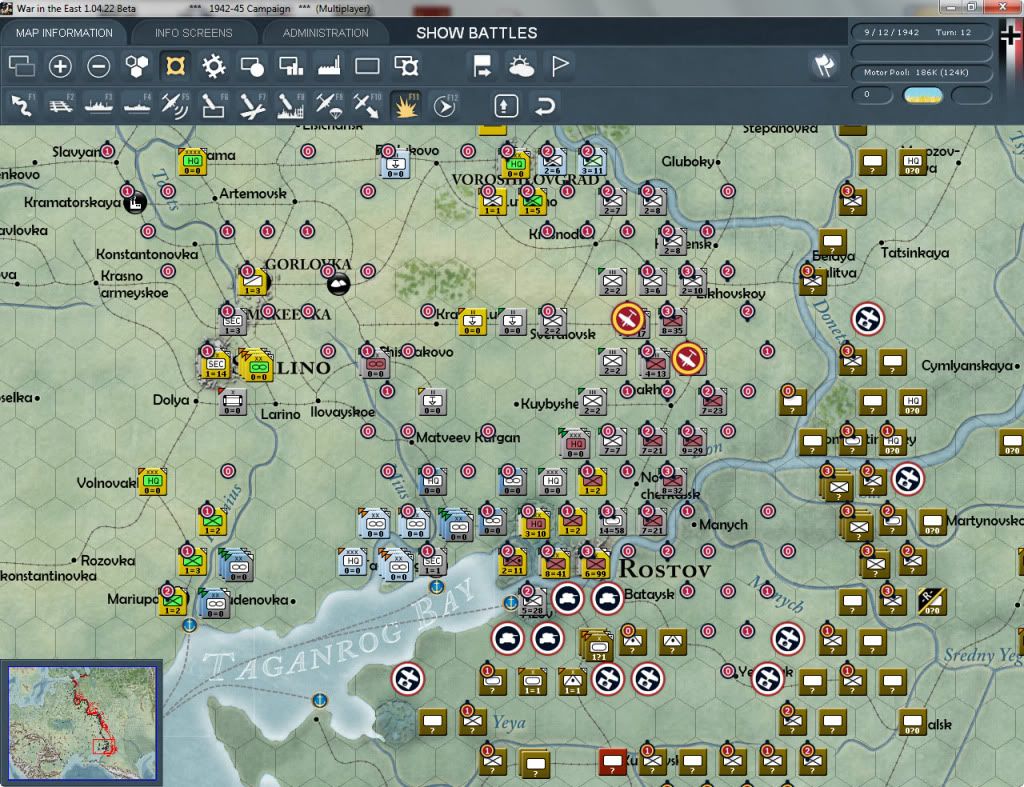Switch to the INFO SCREENS tab

point(193,33)
